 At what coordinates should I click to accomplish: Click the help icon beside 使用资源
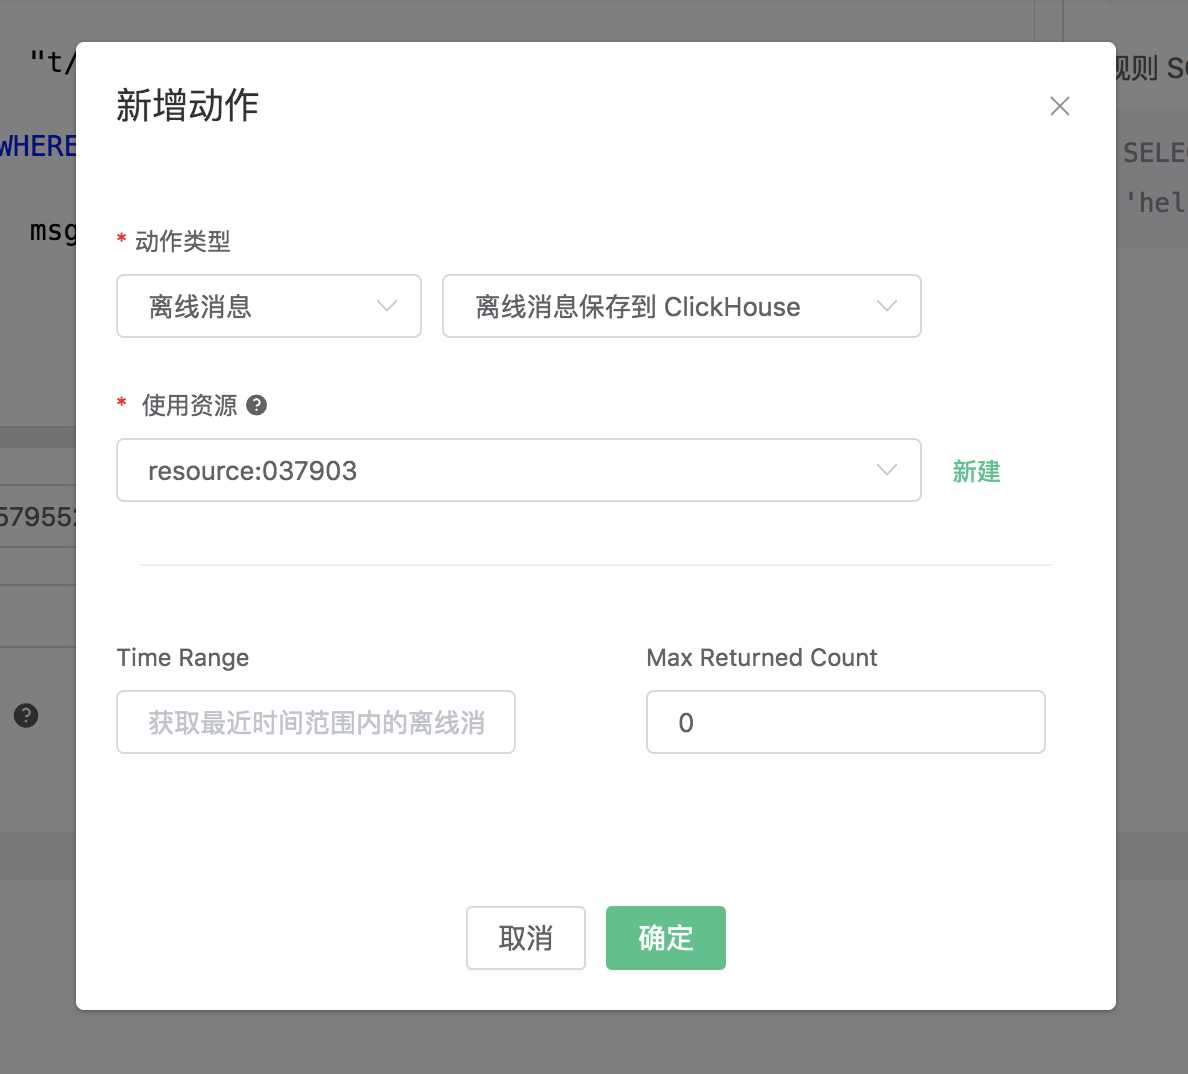(257, 405)
